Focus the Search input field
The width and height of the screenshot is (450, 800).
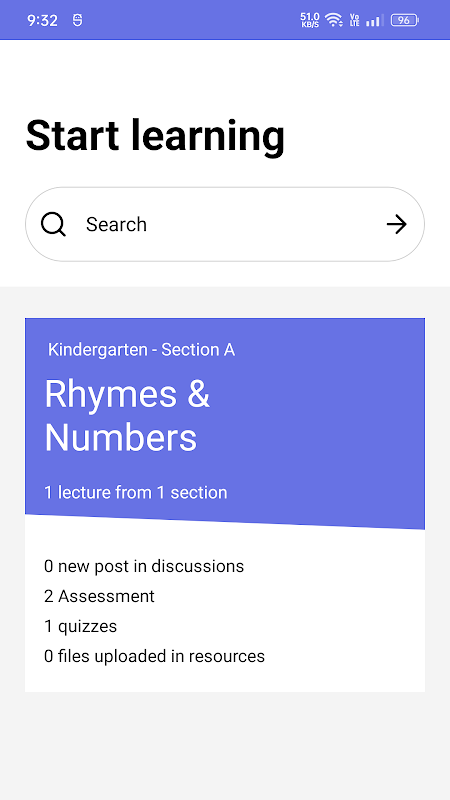[x=225, y=224]
